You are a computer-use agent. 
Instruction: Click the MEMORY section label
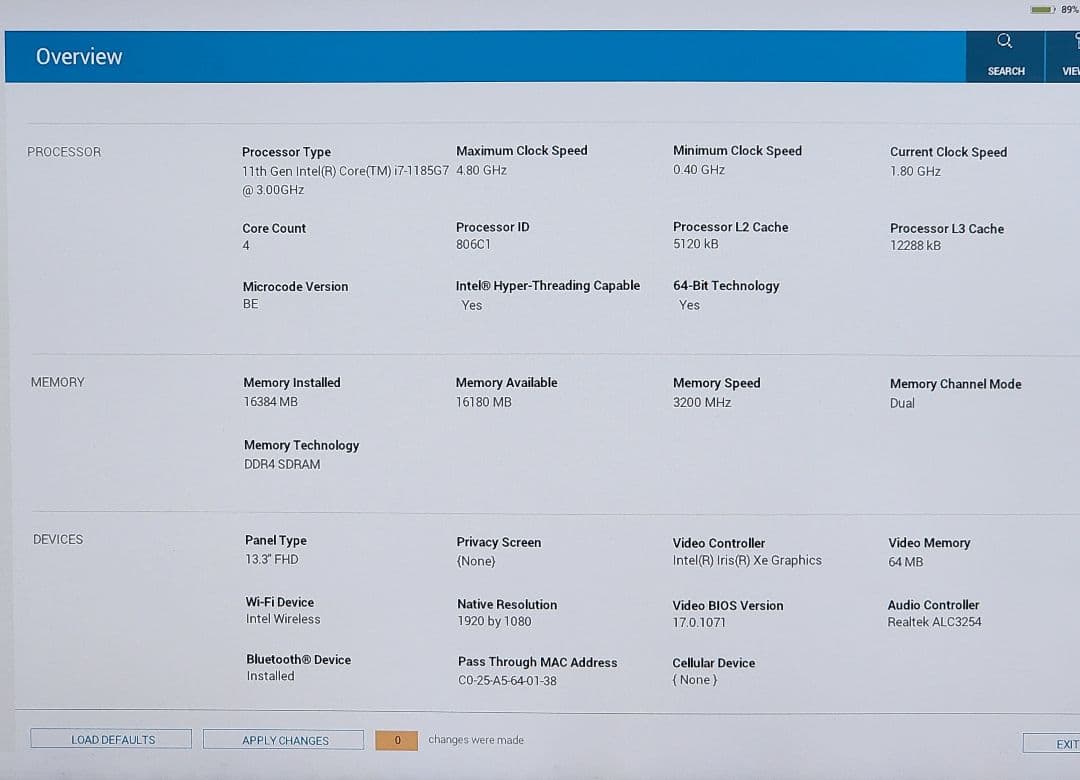pyautogui.click(x=58, y=382)
